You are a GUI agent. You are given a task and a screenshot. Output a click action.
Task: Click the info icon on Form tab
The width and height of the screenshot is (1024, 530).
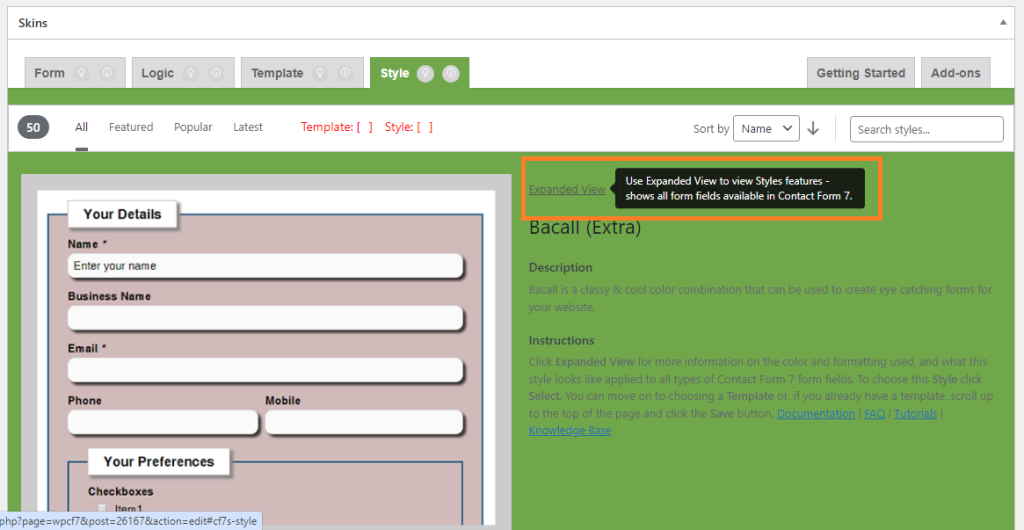[x=107, y=73]
